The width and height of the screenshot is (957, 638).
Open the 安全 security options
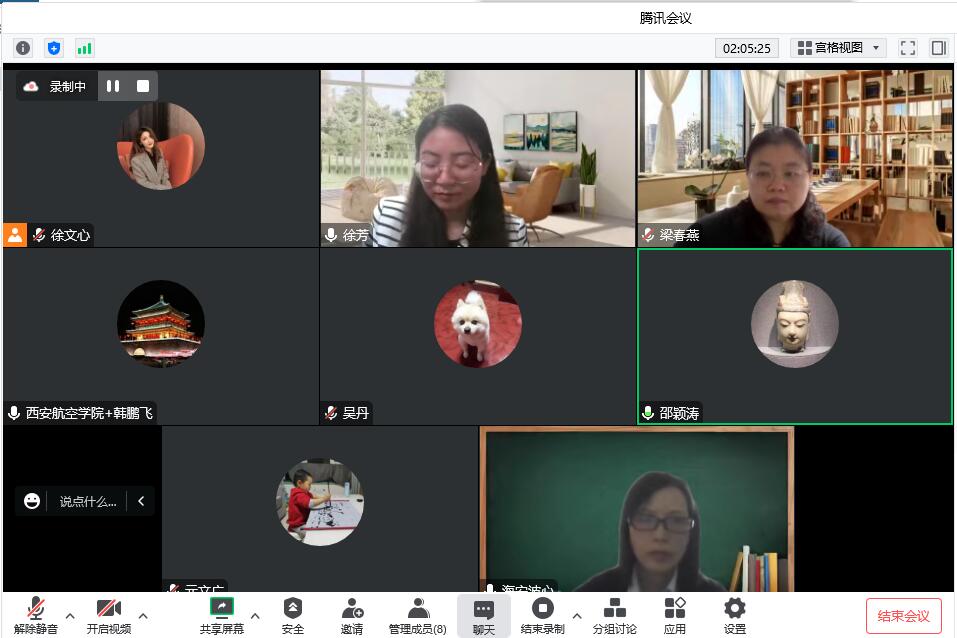(x=292, y=614)
